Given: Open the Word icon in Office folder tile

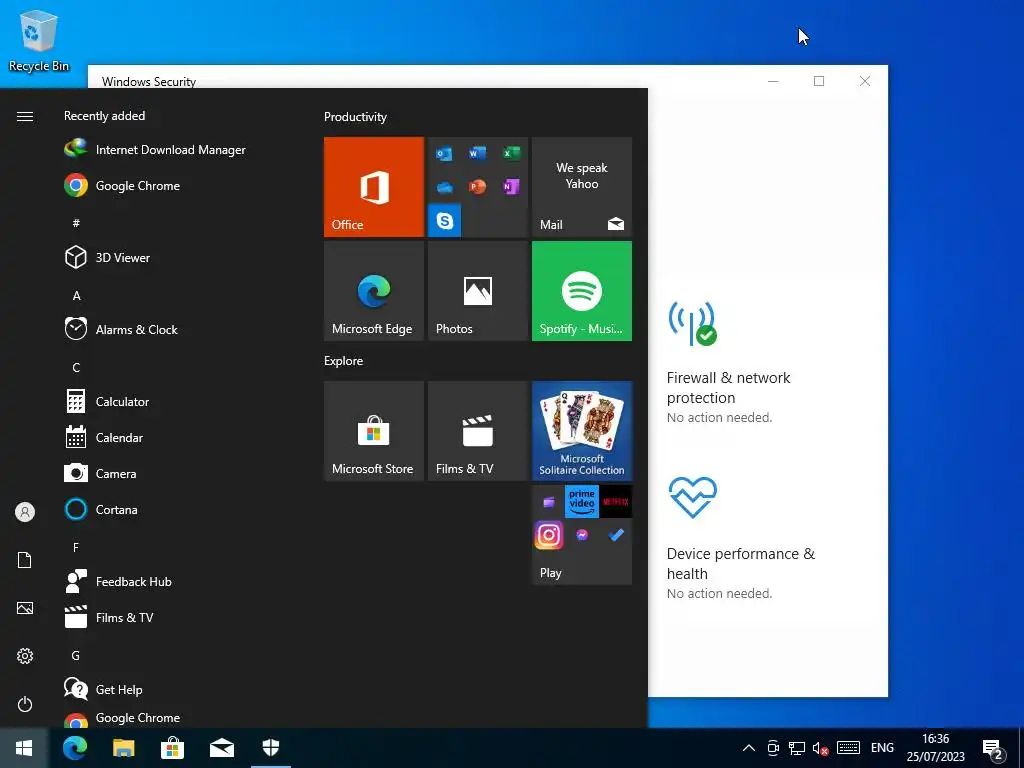Looking at the screenshot, I should coord(477,153).
